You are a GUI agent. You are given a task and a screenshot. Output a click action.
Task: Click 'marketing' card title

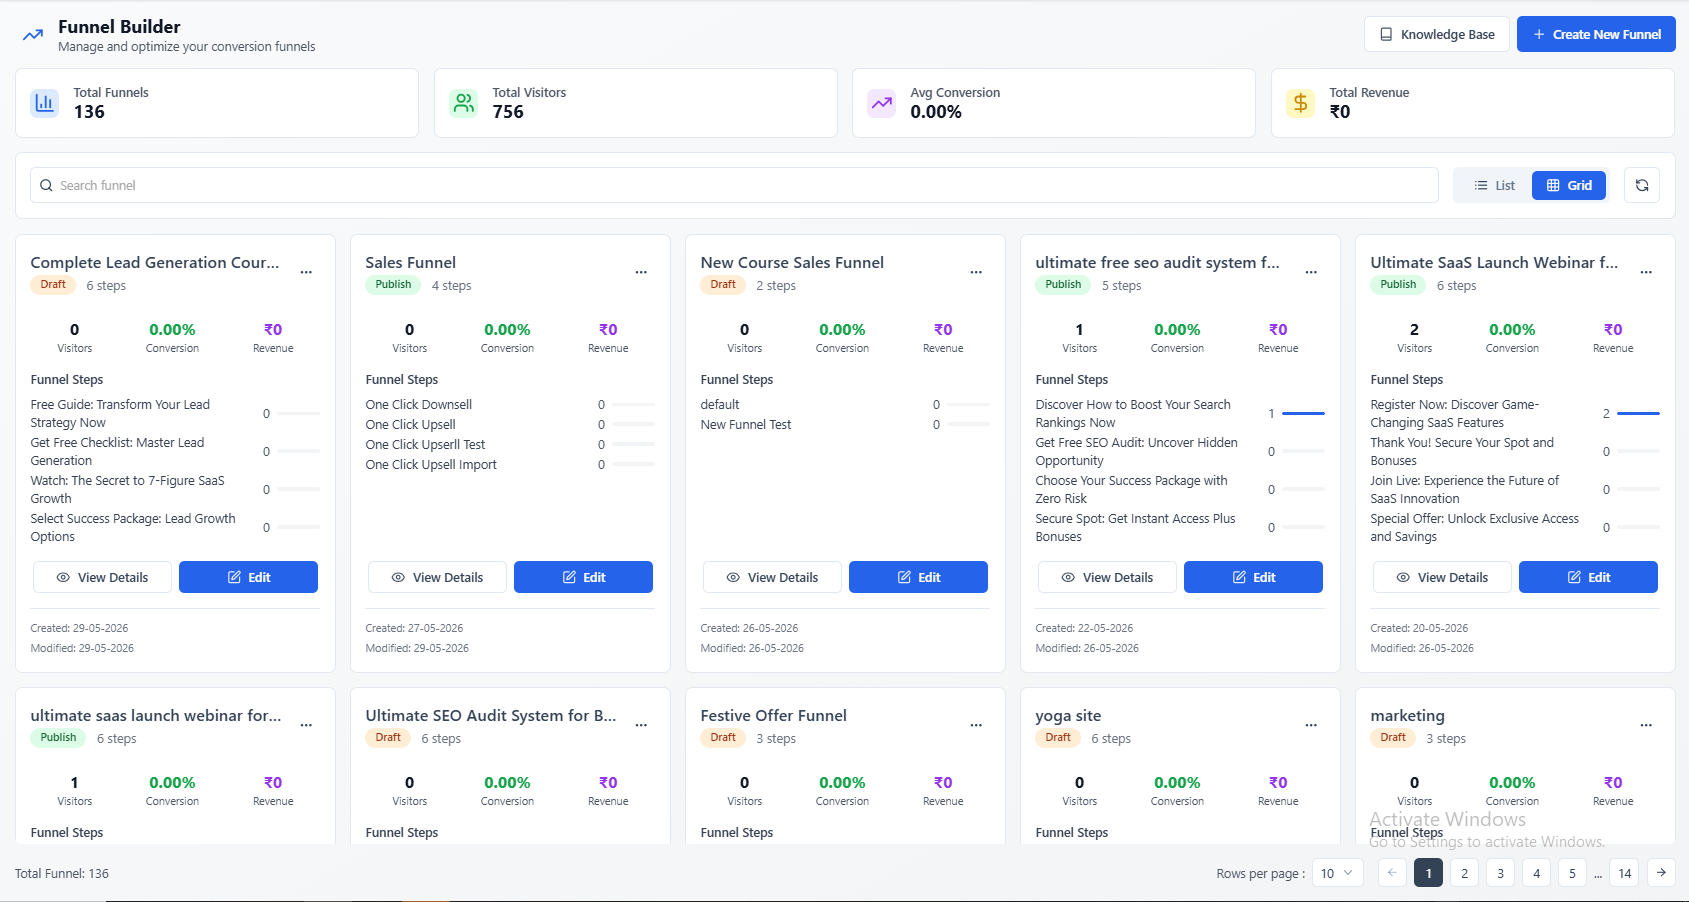pyautogui.click(x=1407, y=715)
